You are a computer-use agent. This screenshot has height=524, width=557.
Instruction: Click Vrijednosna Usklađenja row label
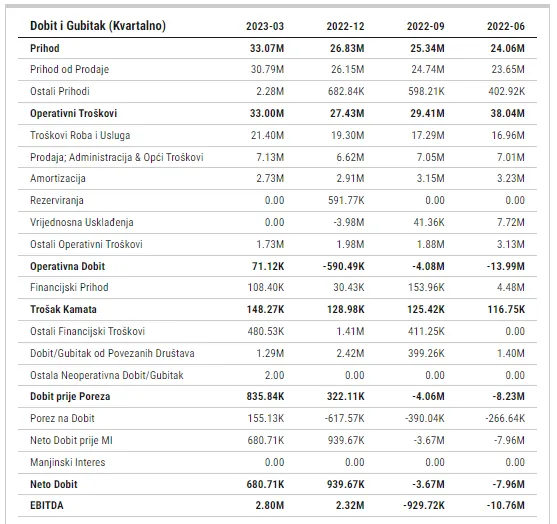coord(82,222)
